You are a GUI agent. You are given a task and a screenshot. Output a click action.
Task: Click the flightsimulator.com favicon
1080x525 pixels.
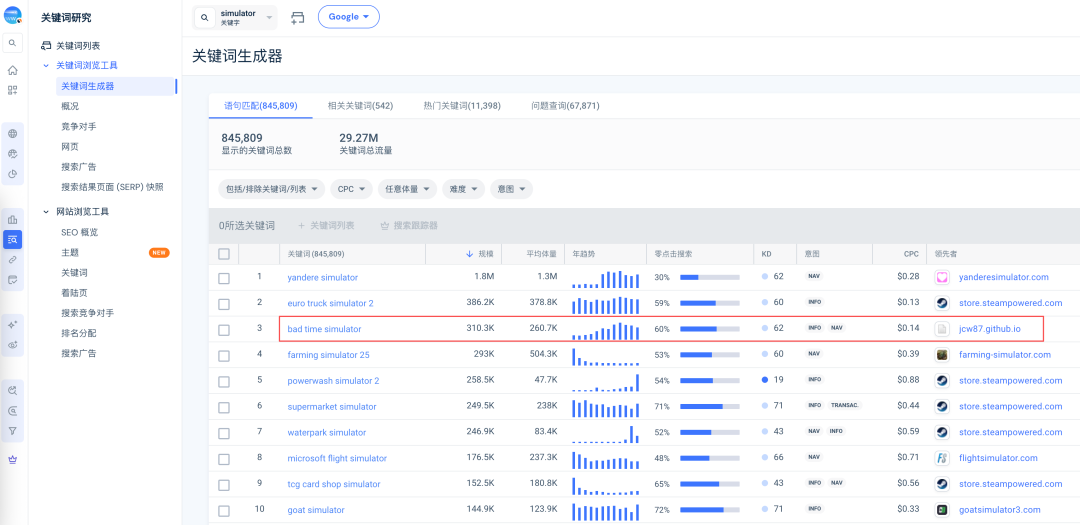(x=942, y=458)
